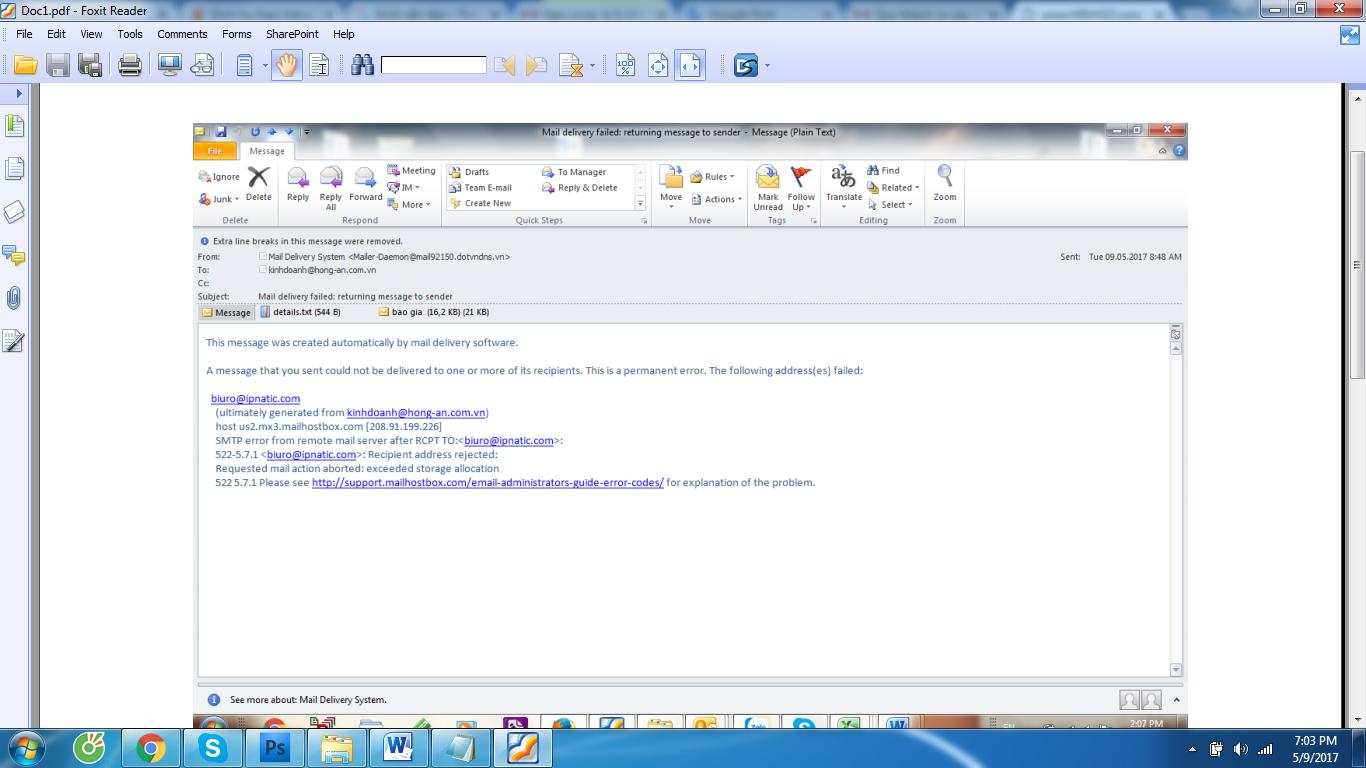Click the support.mailhostbox.com error codes link
Screen dimensions: 1366x768
(x=488, y=482)
